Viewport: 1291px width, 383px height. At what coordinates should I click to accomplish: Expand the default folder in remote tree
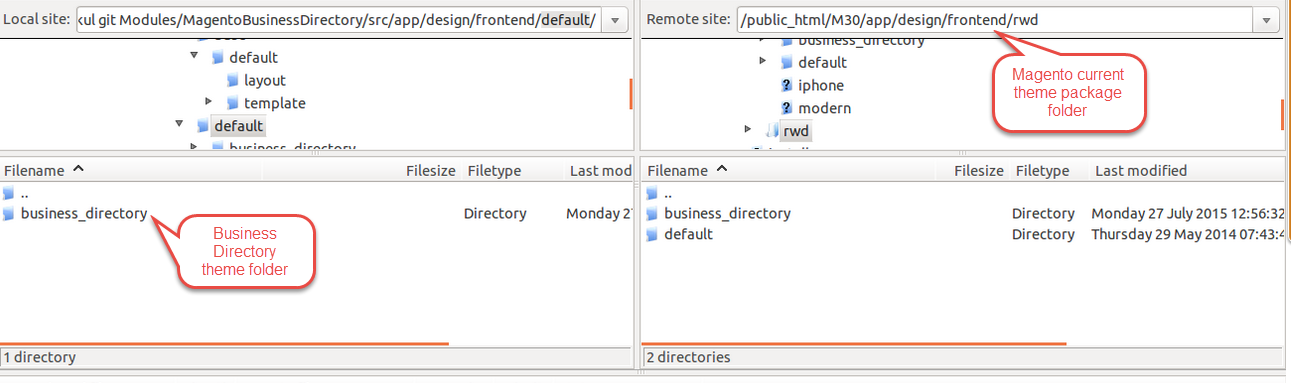pos(763,62)
